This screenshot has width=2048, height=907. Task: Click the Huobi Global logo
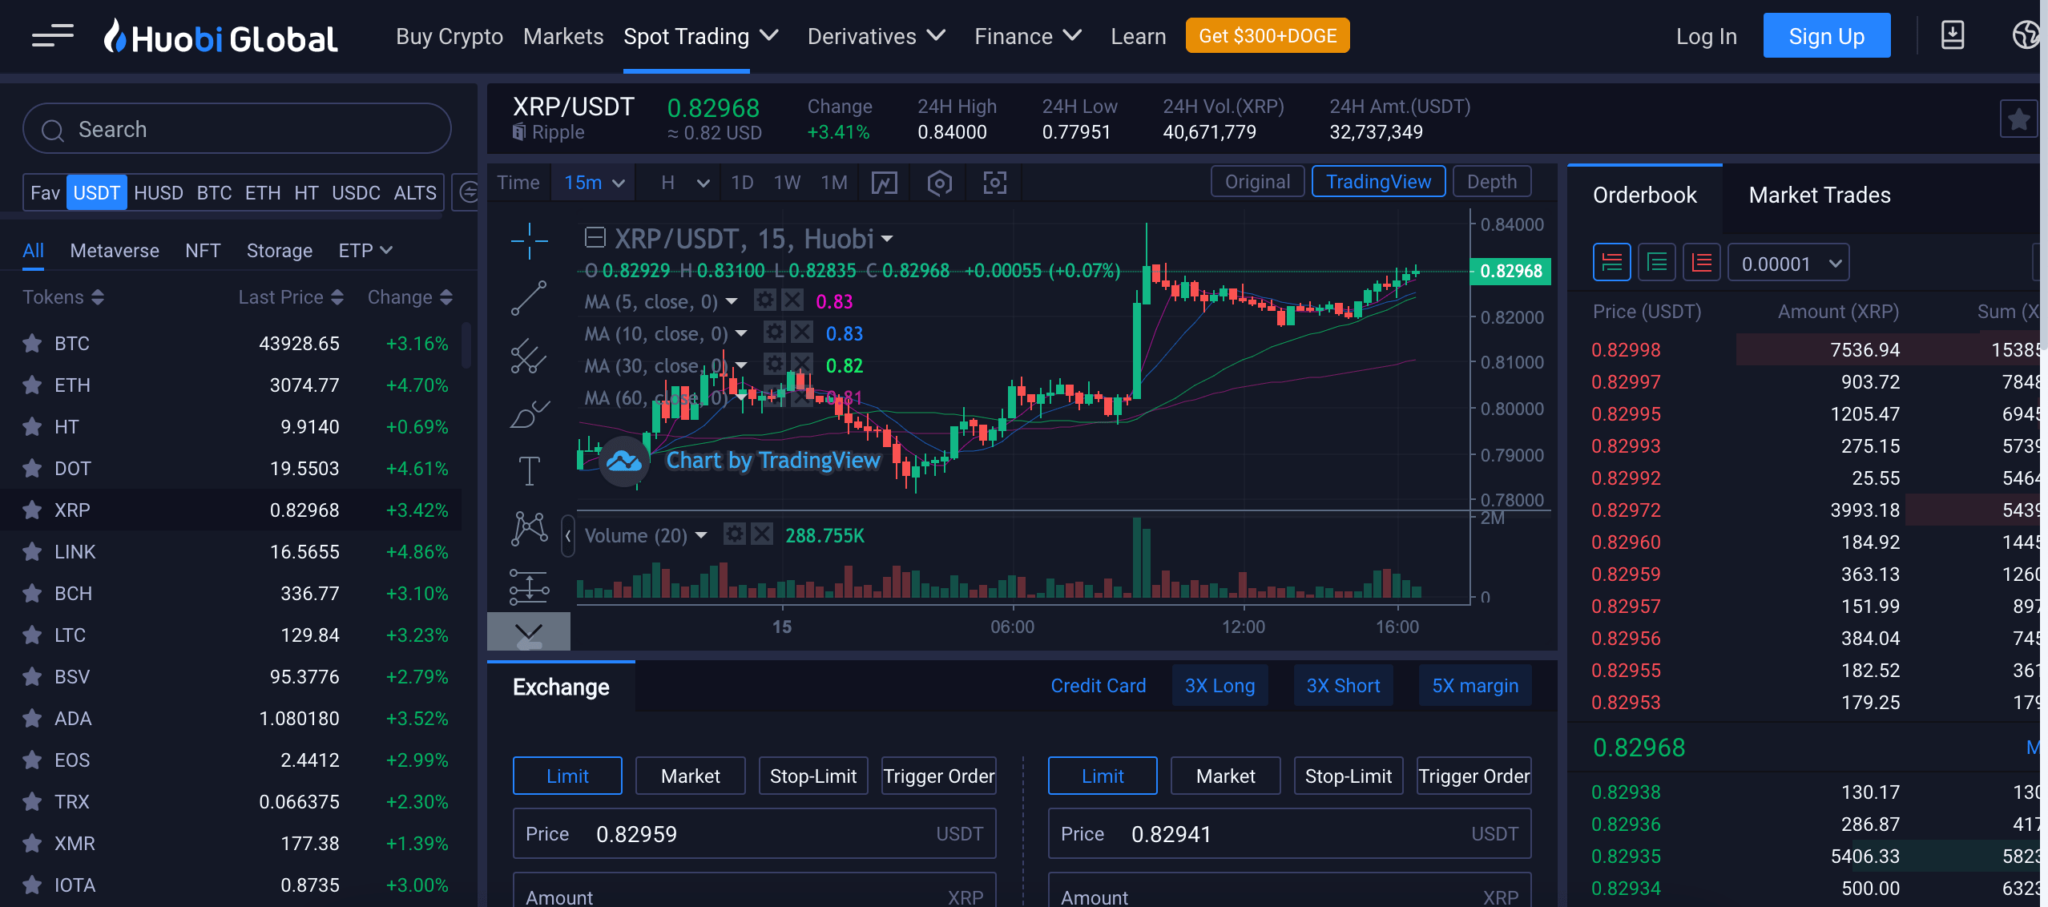pos(221,37)
